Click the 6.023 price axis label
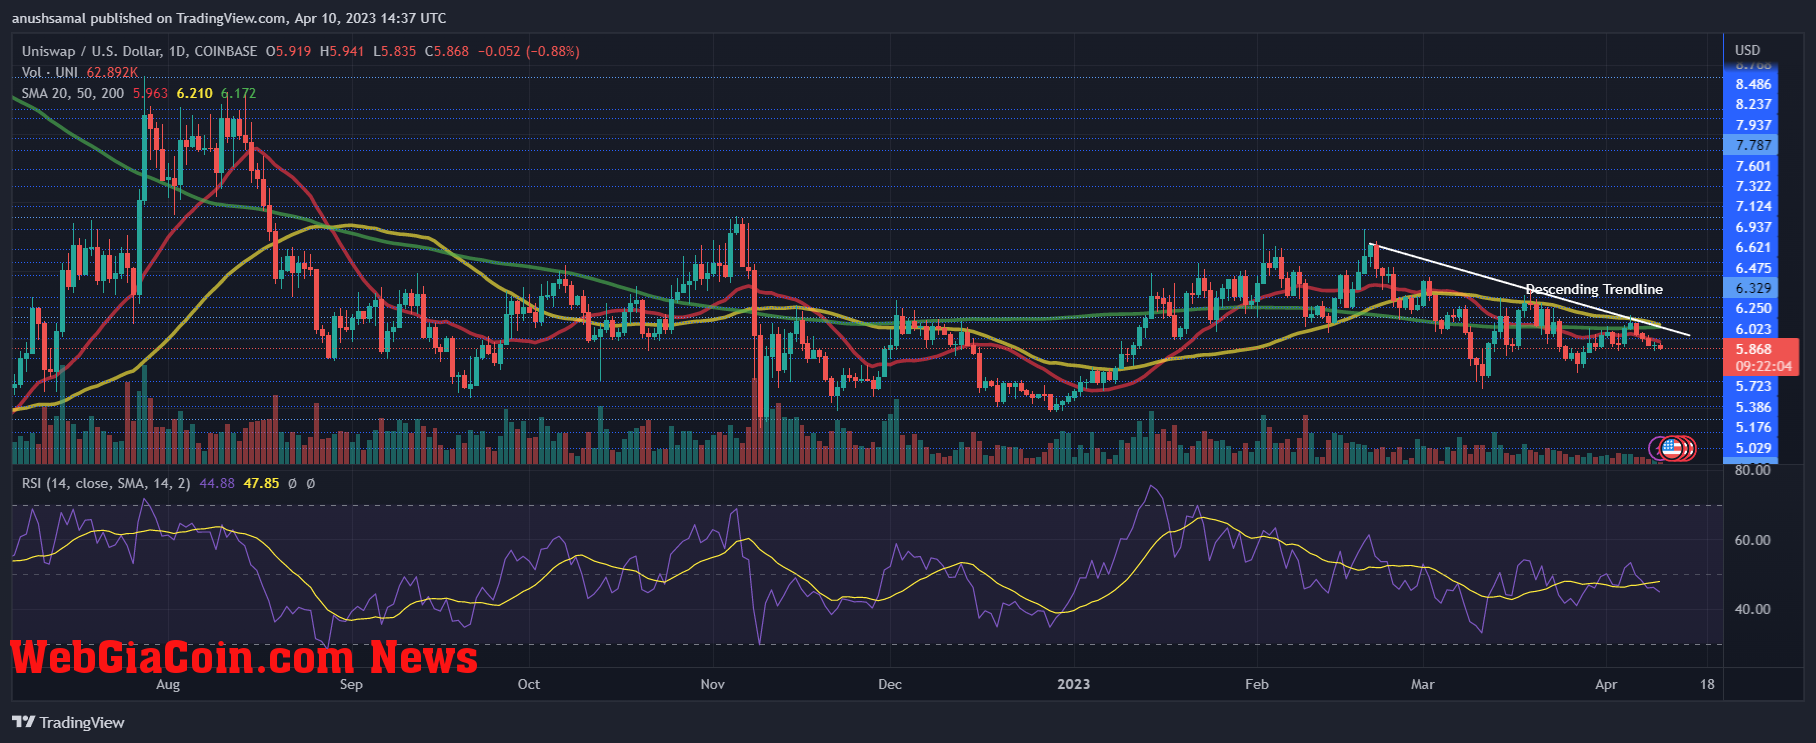This screenshot has height=743, width=1816. tap(1753, 329)
